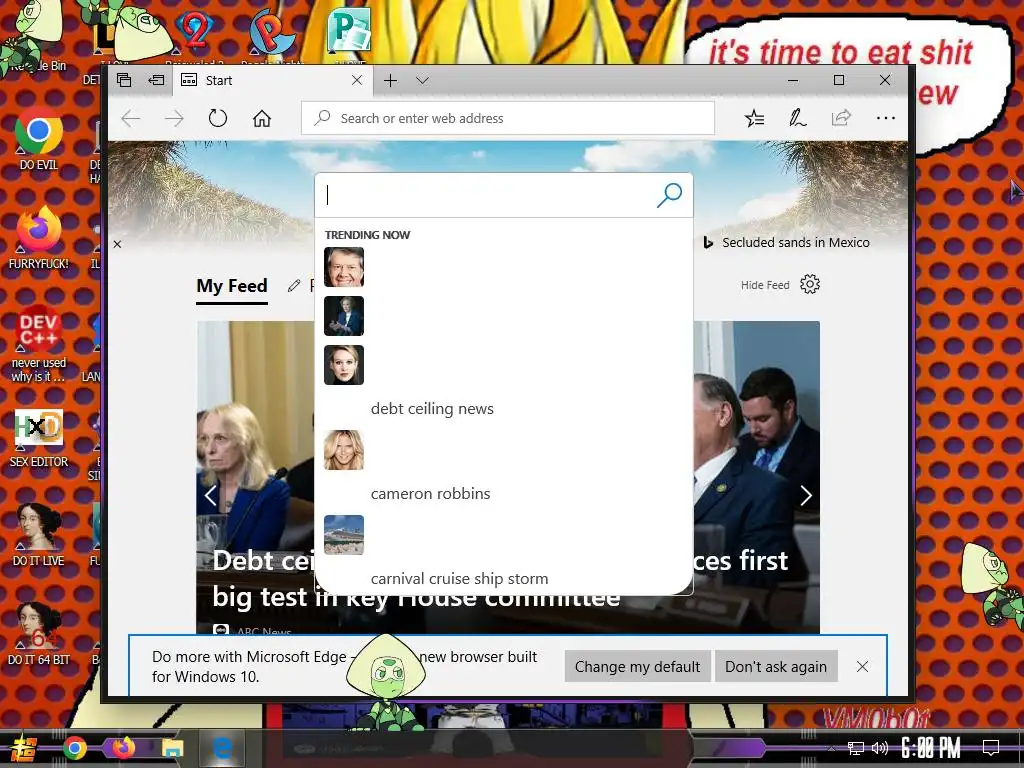1024x768 pixels.
Task: Open Firefox desktop shortcut labeled FURRYFUCK!
Action: coord(39,238)
